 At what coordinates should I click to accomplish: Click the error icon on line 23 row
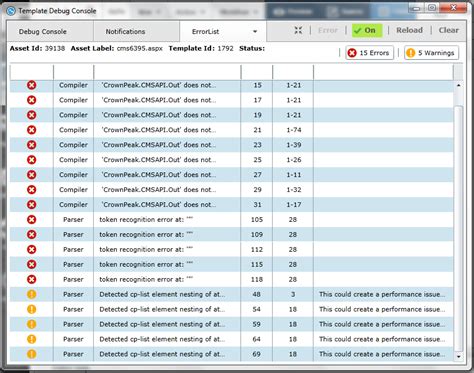point(32,145)
